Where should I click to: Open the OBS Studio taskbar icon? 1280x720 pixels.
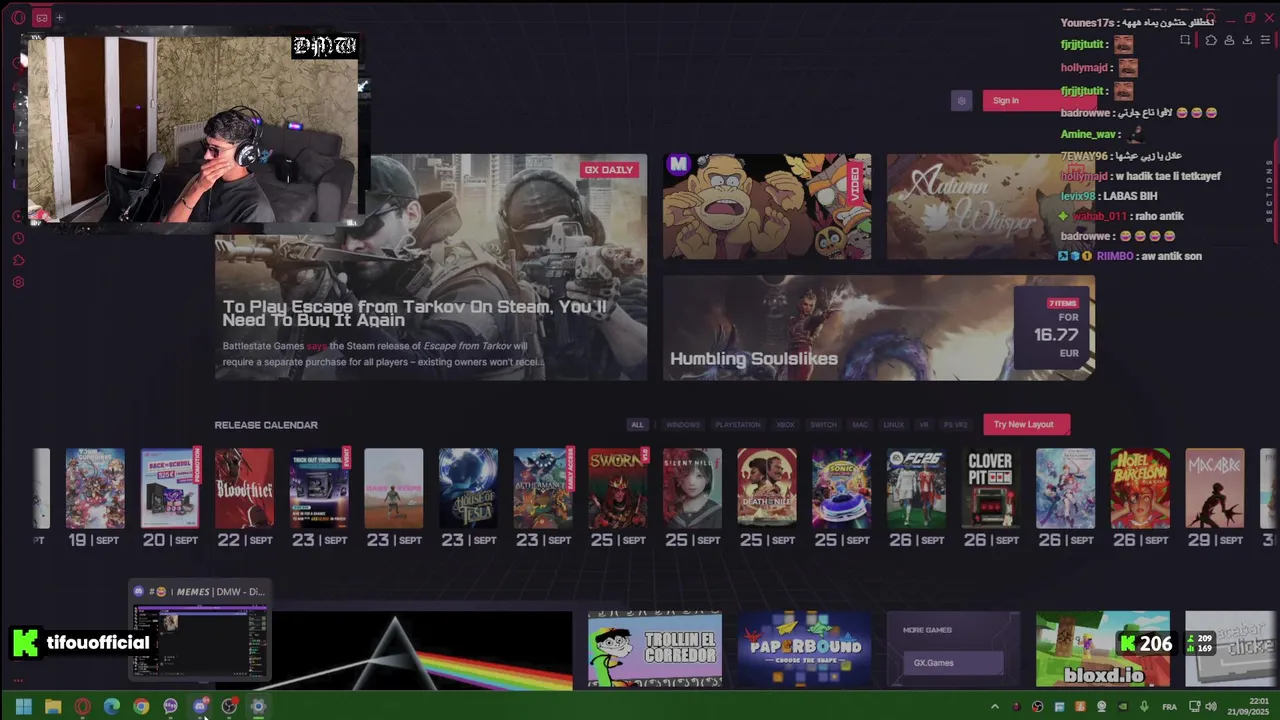(x=229, y=707)
